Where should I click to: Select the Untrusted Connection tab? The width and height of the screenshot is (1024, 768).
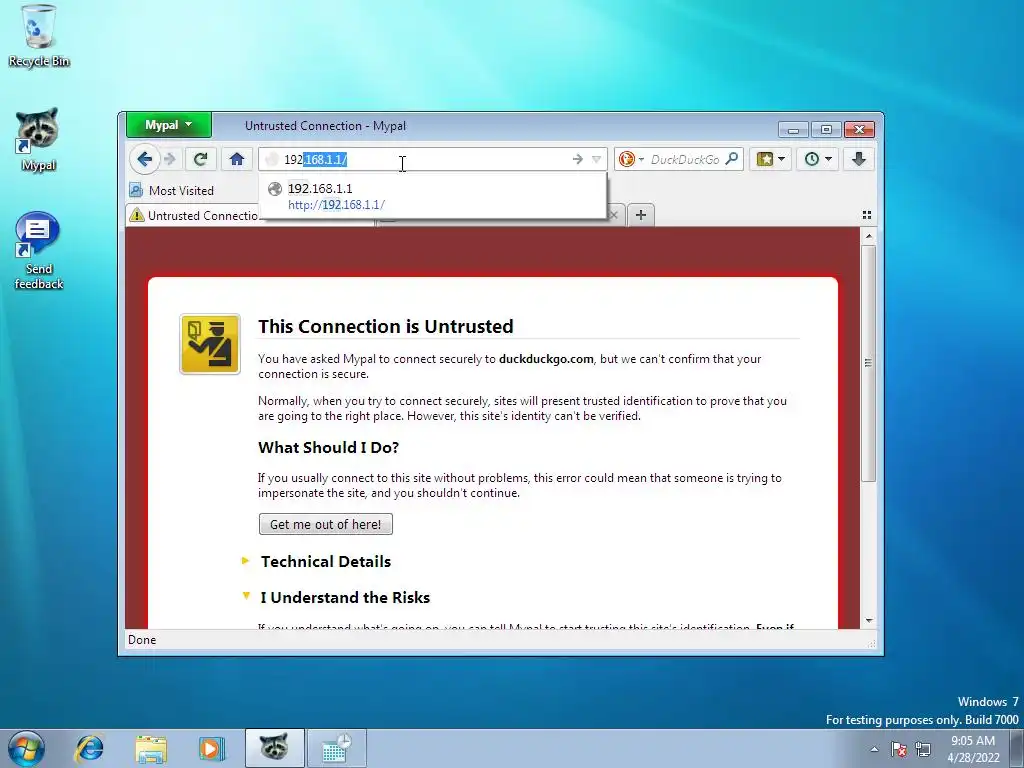pos(194,216)
